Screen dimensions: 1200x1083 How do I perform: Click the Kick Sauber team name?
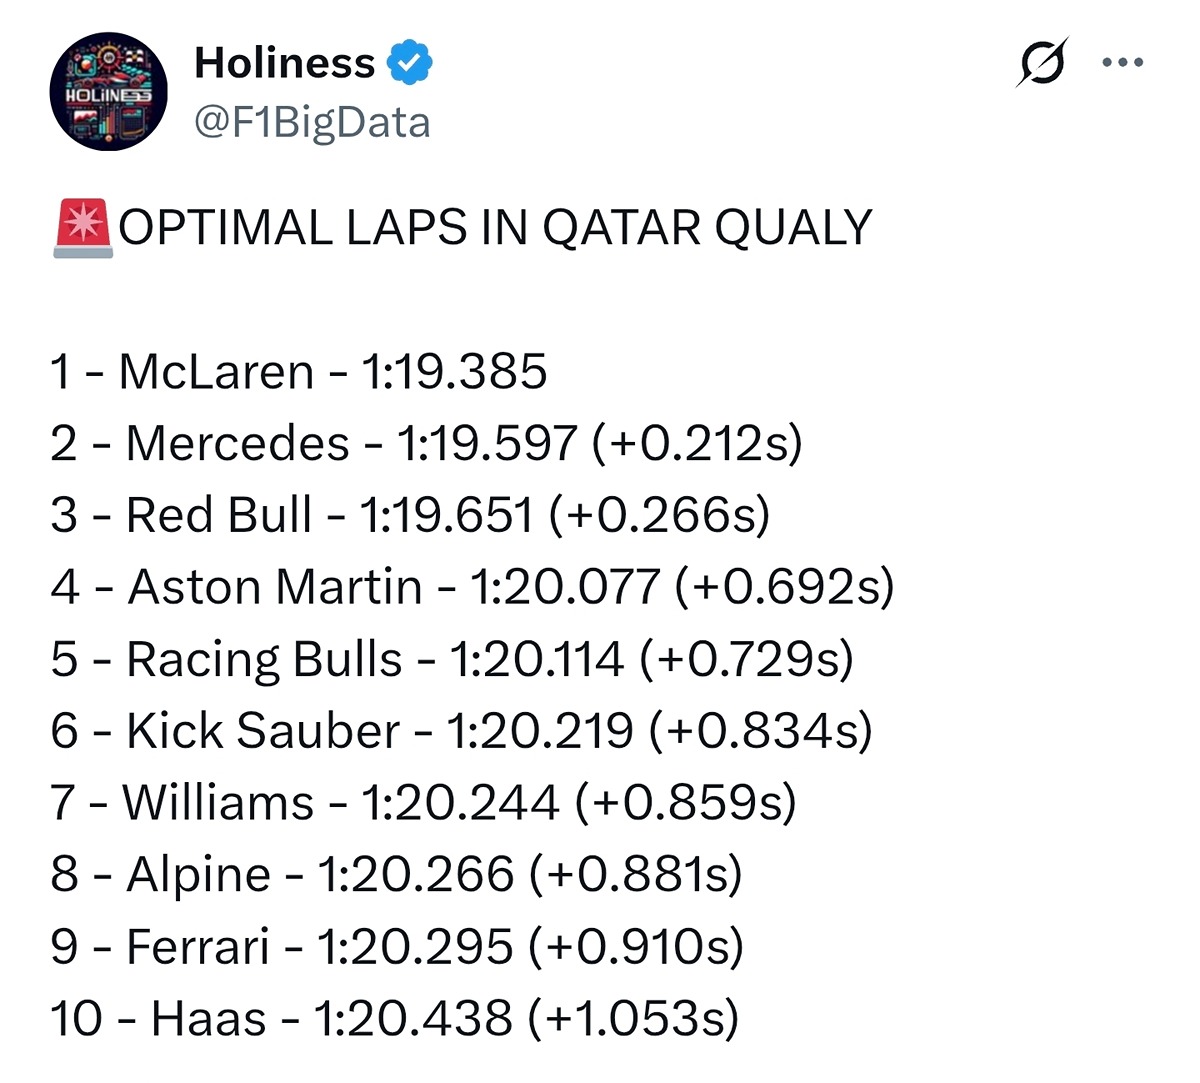click(x=262, y=732)
